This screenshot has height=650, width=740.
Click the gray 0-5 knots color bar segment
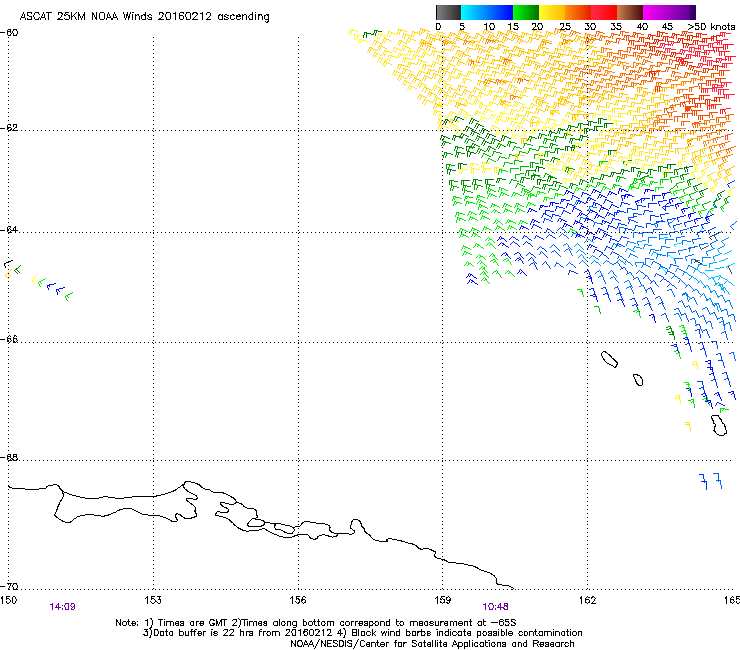(x=448, y=12)
